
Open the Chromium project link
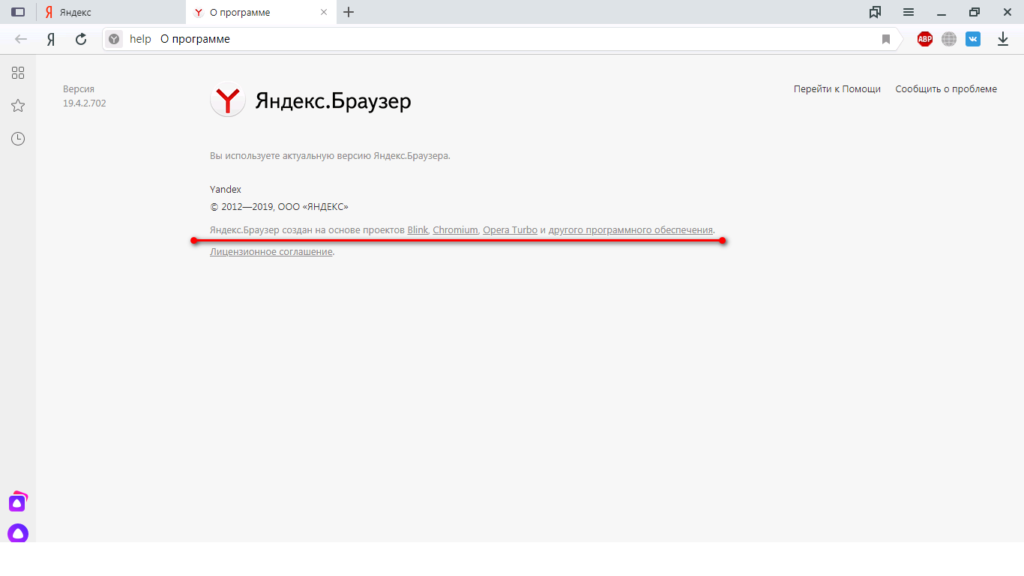[x=455, y=230]
